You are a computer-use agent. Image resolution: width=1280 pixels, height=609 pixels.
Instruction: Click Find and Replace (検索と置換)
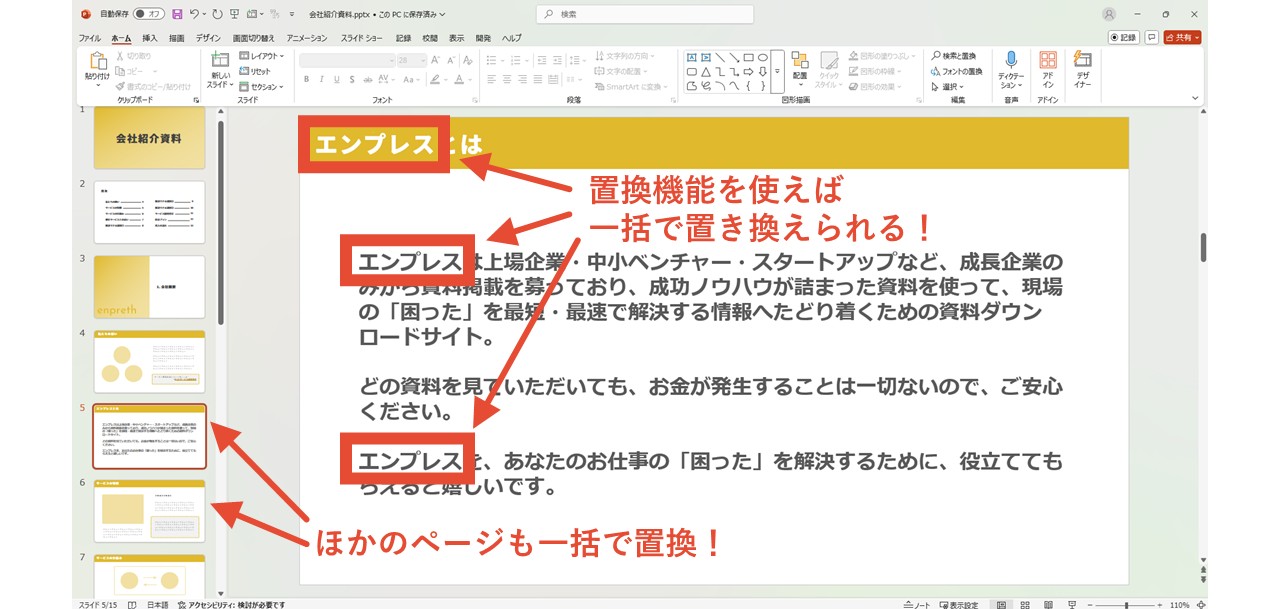[x=955, y=57]
